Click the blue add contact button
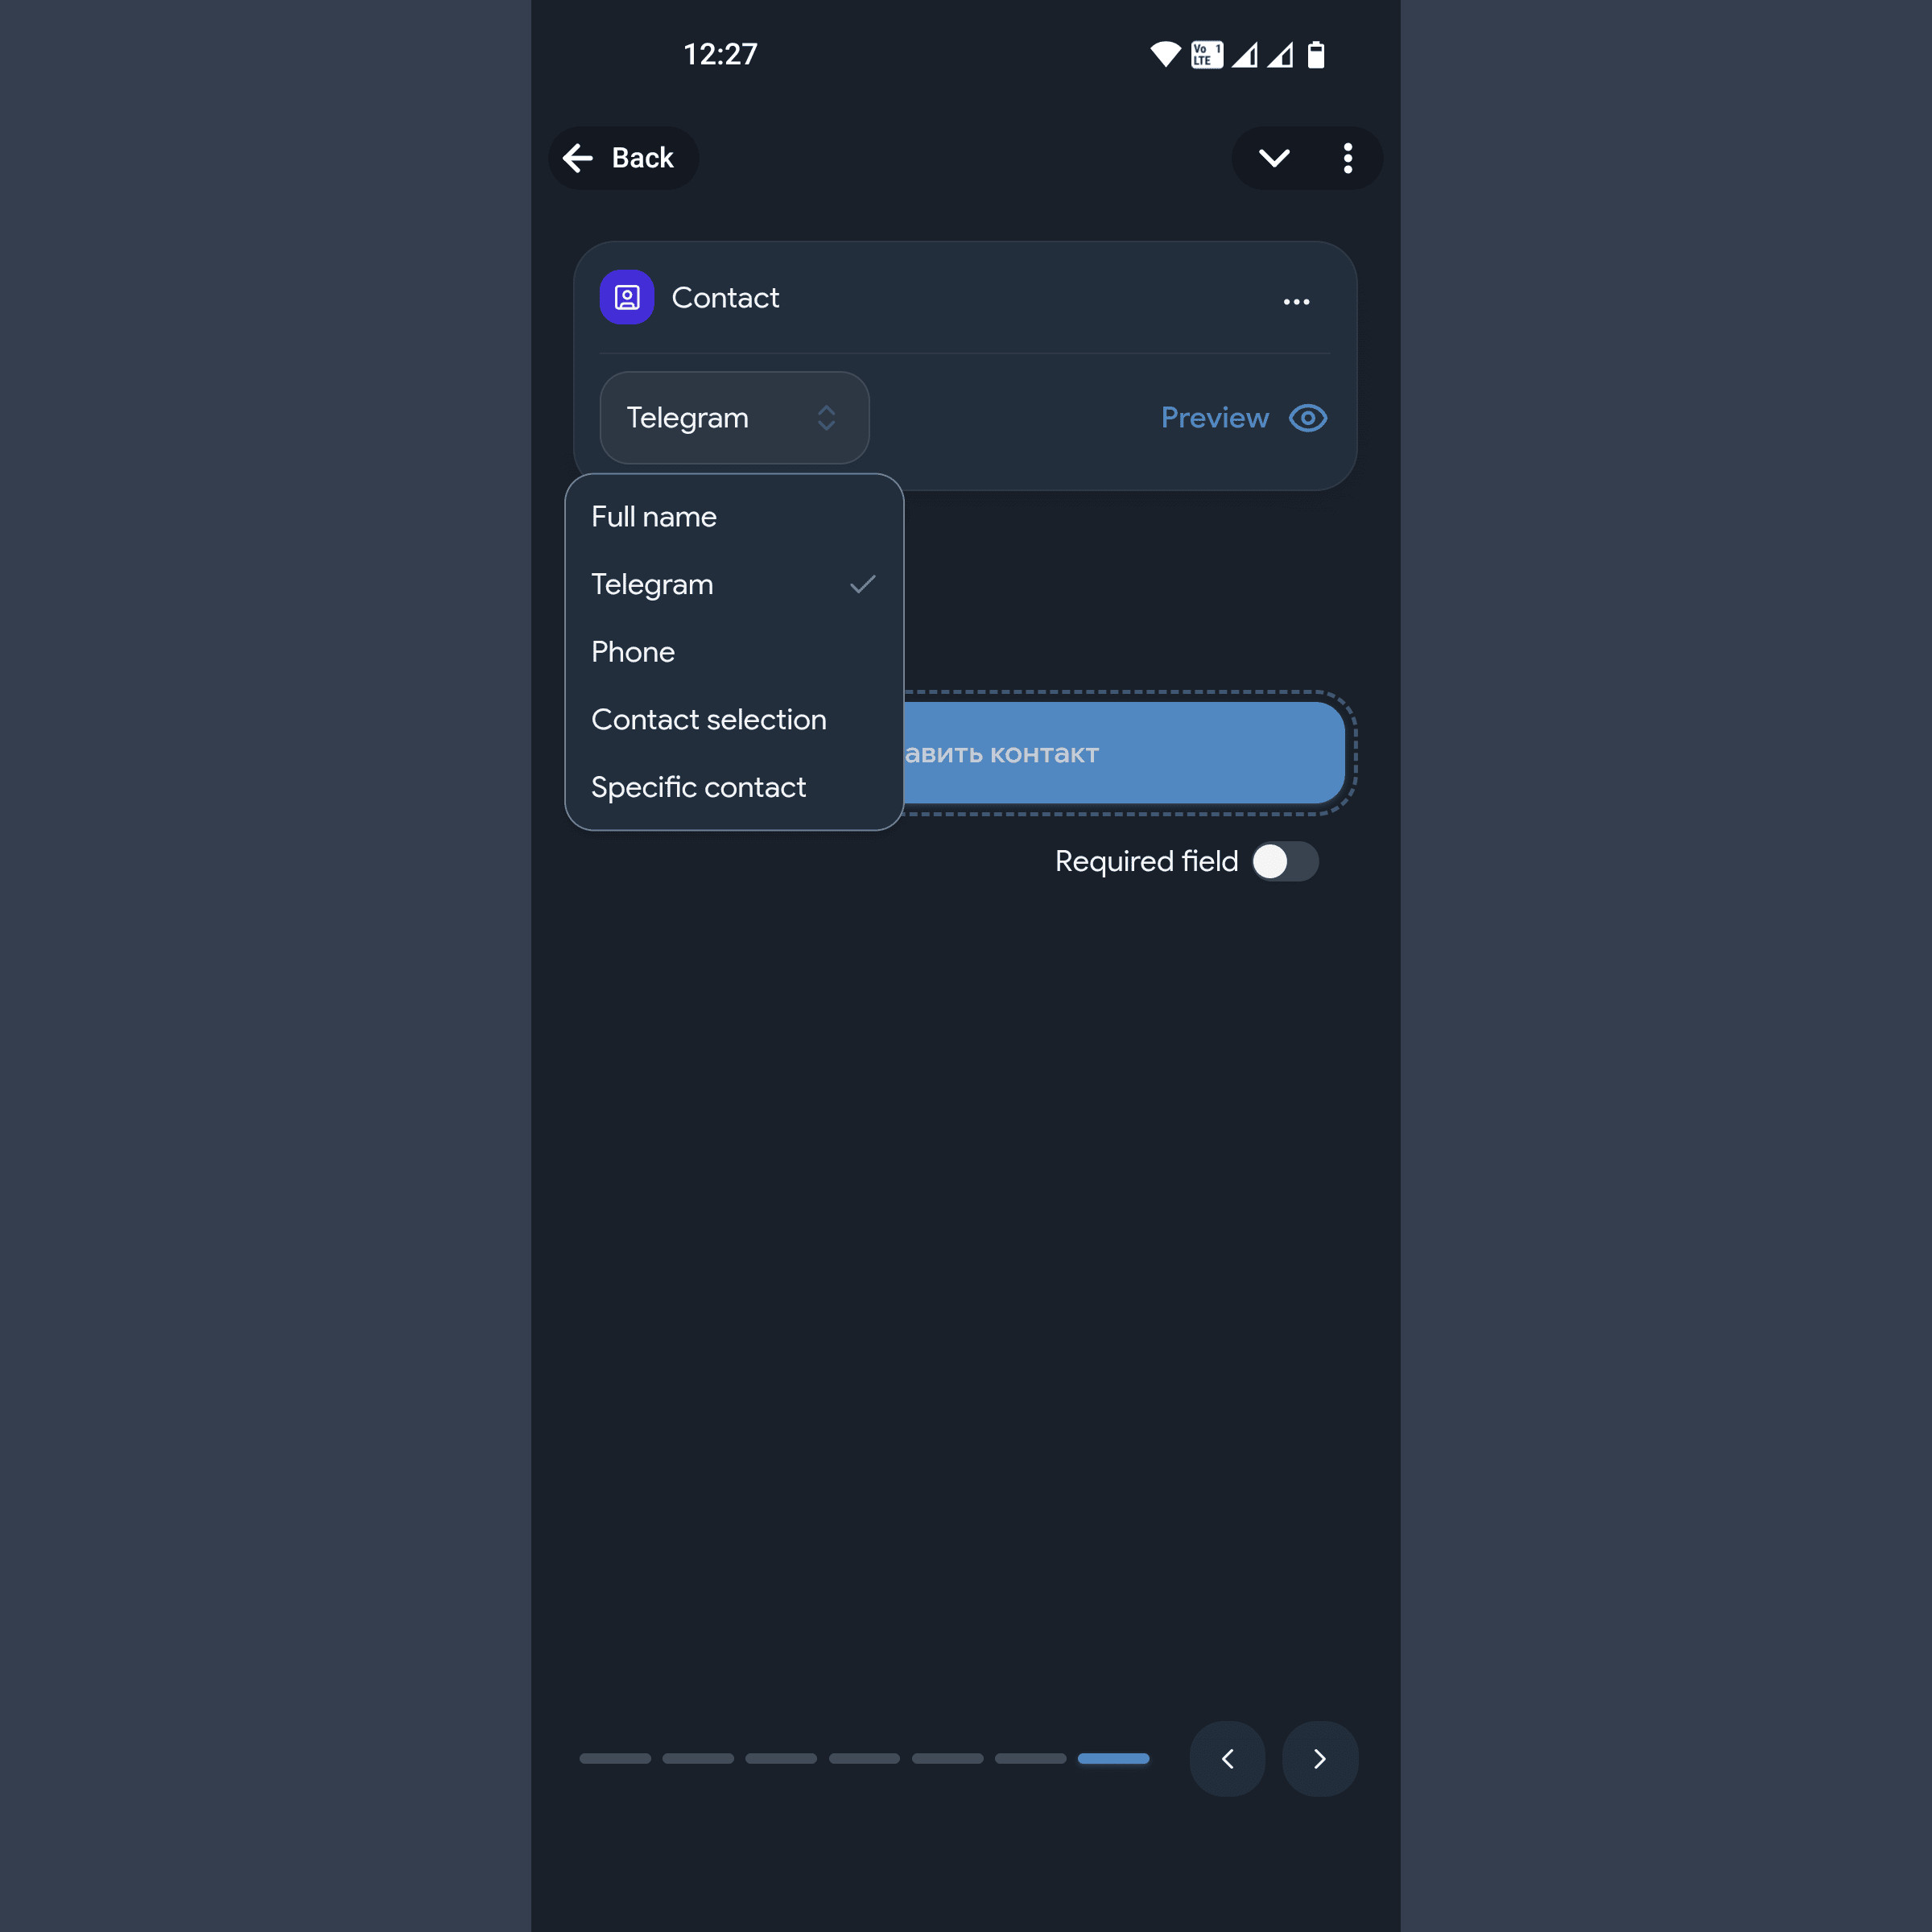The width and height of the screenshot is (1932, 1932). click(1124, 753)
